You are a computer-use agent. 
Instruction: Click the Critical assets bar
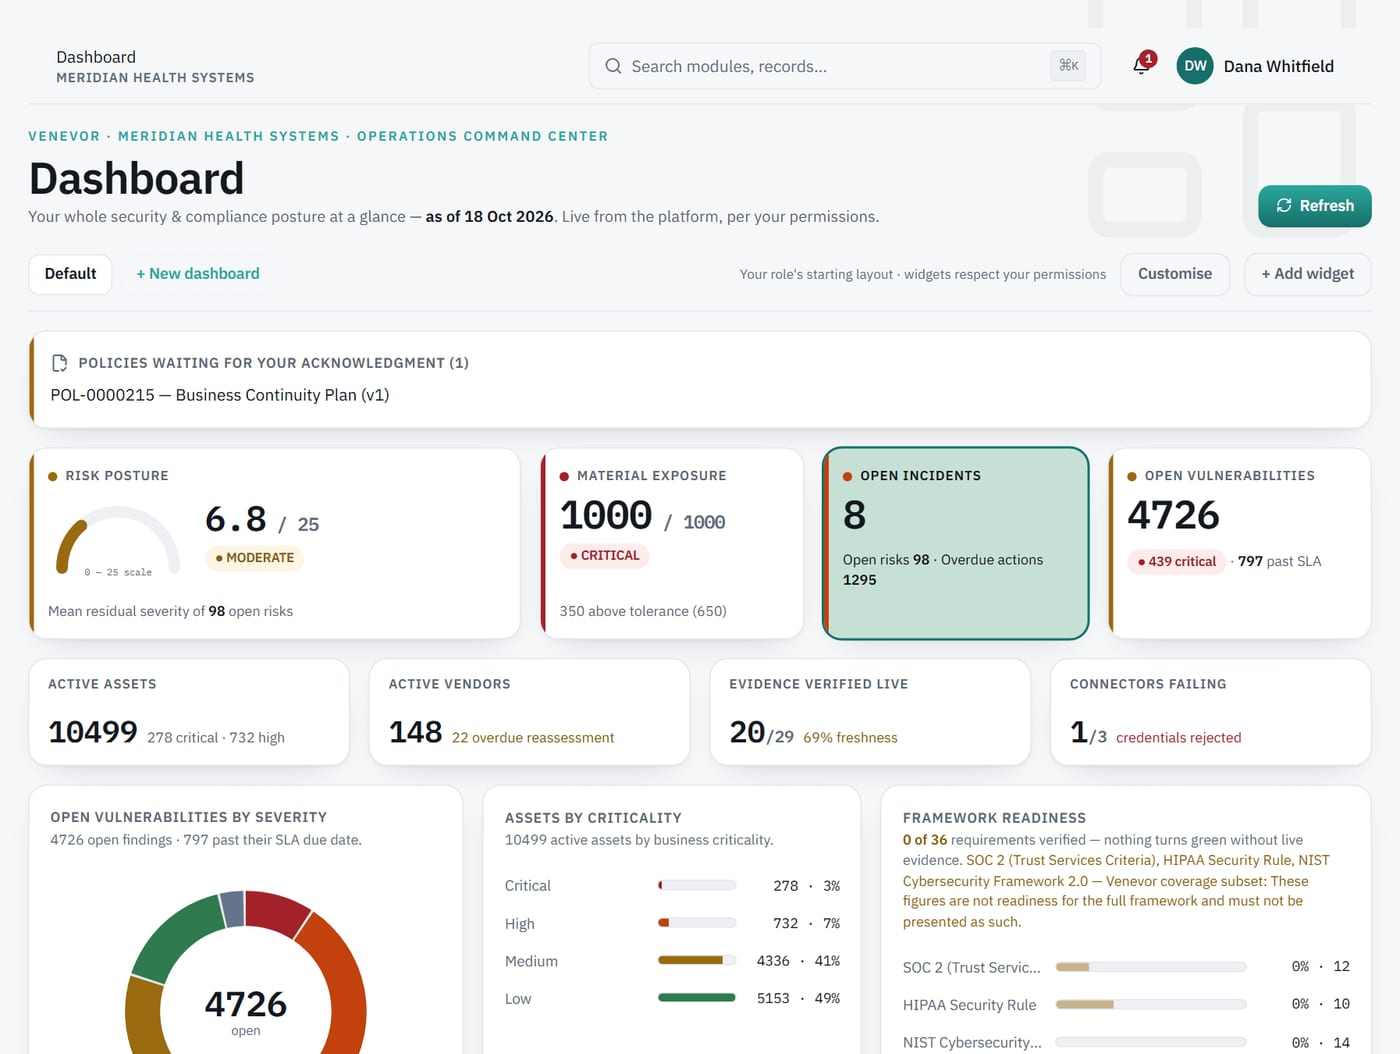(697, 885)
